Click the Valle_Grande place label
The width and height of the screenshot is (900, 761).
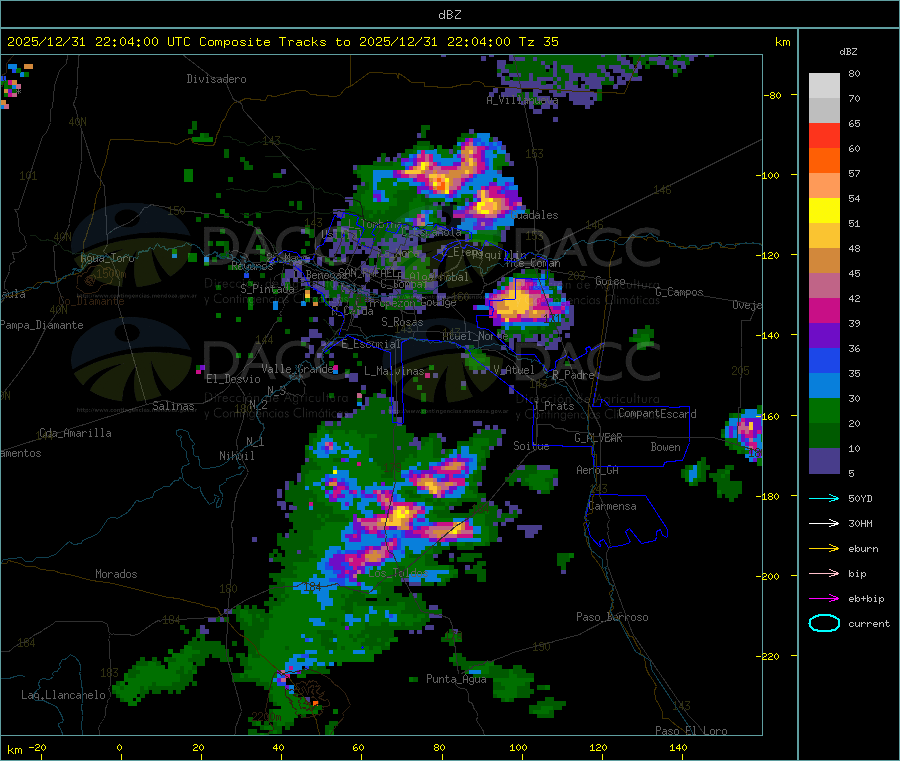pos(297,369)
